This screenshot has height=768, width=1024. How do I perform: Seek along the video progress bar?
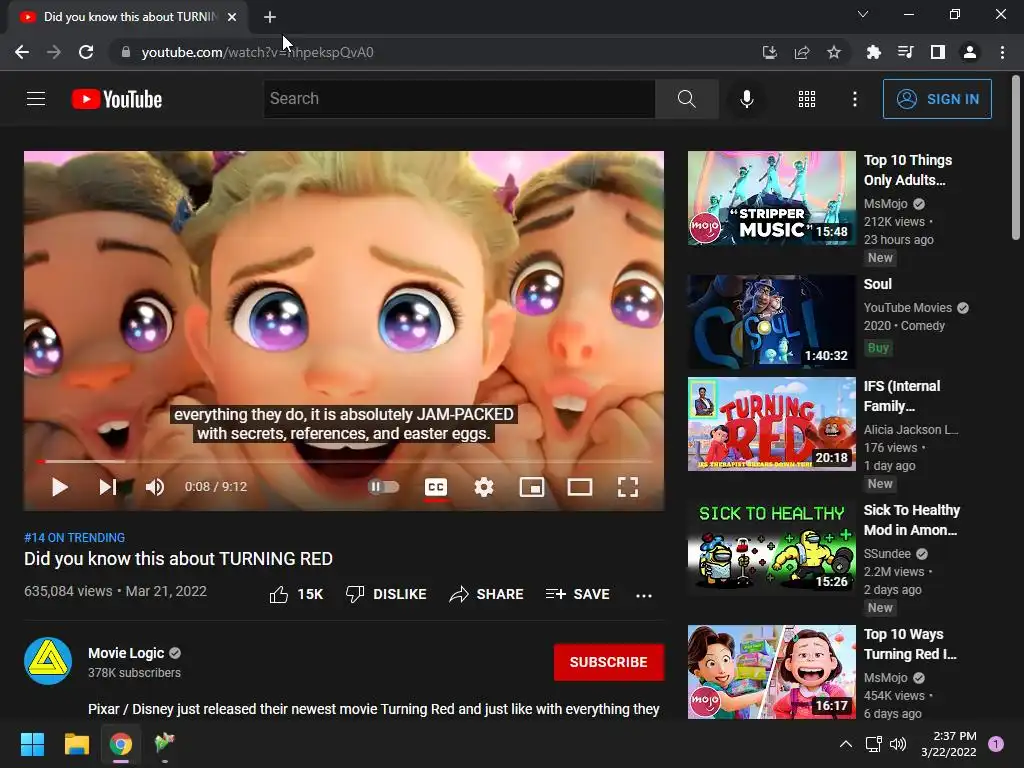click(344, 461)
